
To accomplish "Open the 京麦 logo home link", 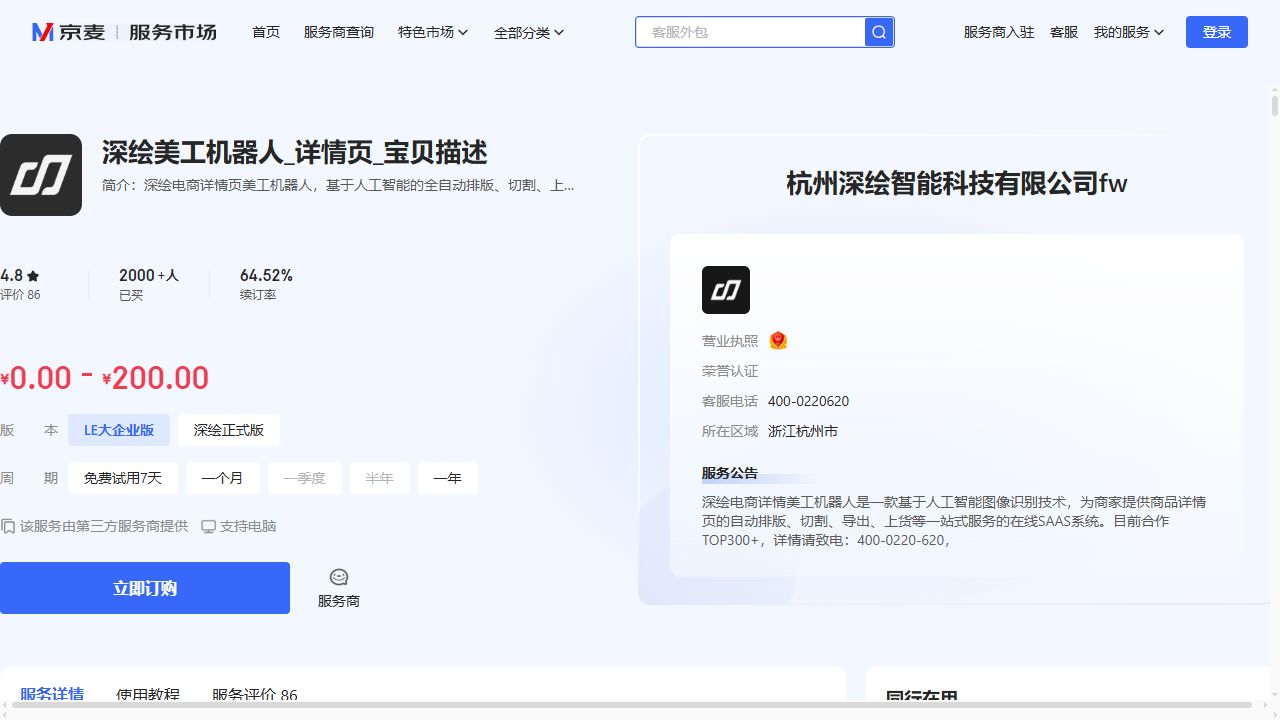I will coord(69,32).
